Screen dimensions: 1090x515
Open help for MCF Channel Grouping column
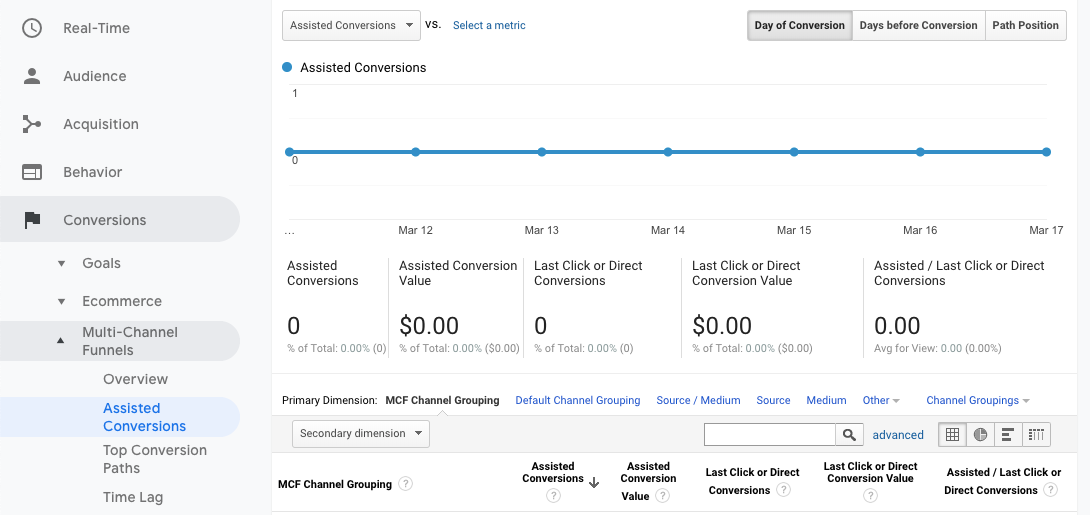tap(405, 484)
